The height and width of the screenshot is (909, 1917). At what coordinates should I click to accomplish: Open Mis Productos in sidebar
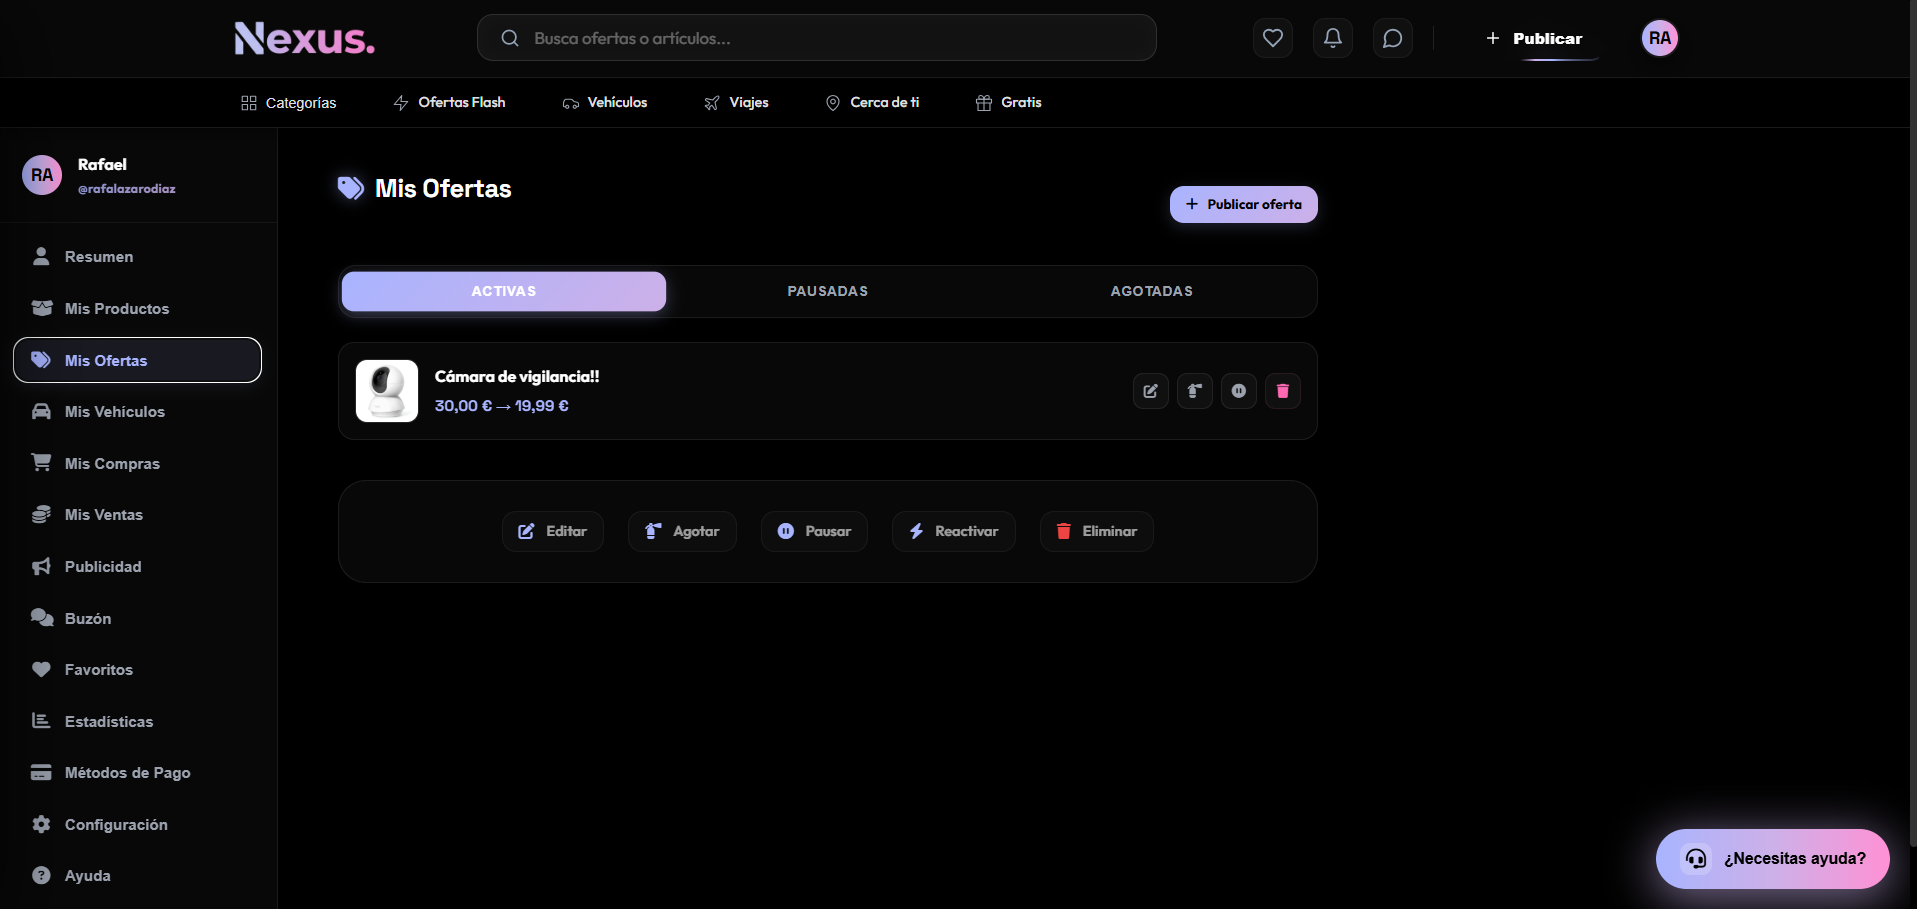tap(138, 308)
